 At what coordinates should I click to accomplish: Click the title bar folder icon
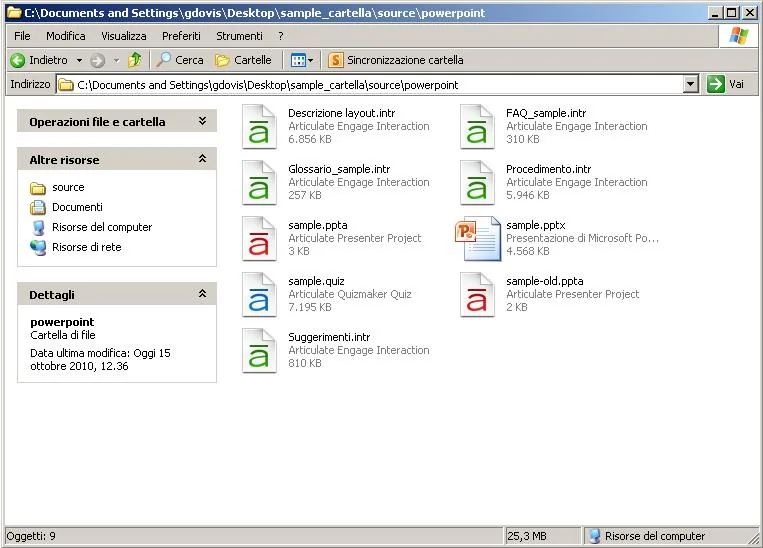click(x=14, y=13)
